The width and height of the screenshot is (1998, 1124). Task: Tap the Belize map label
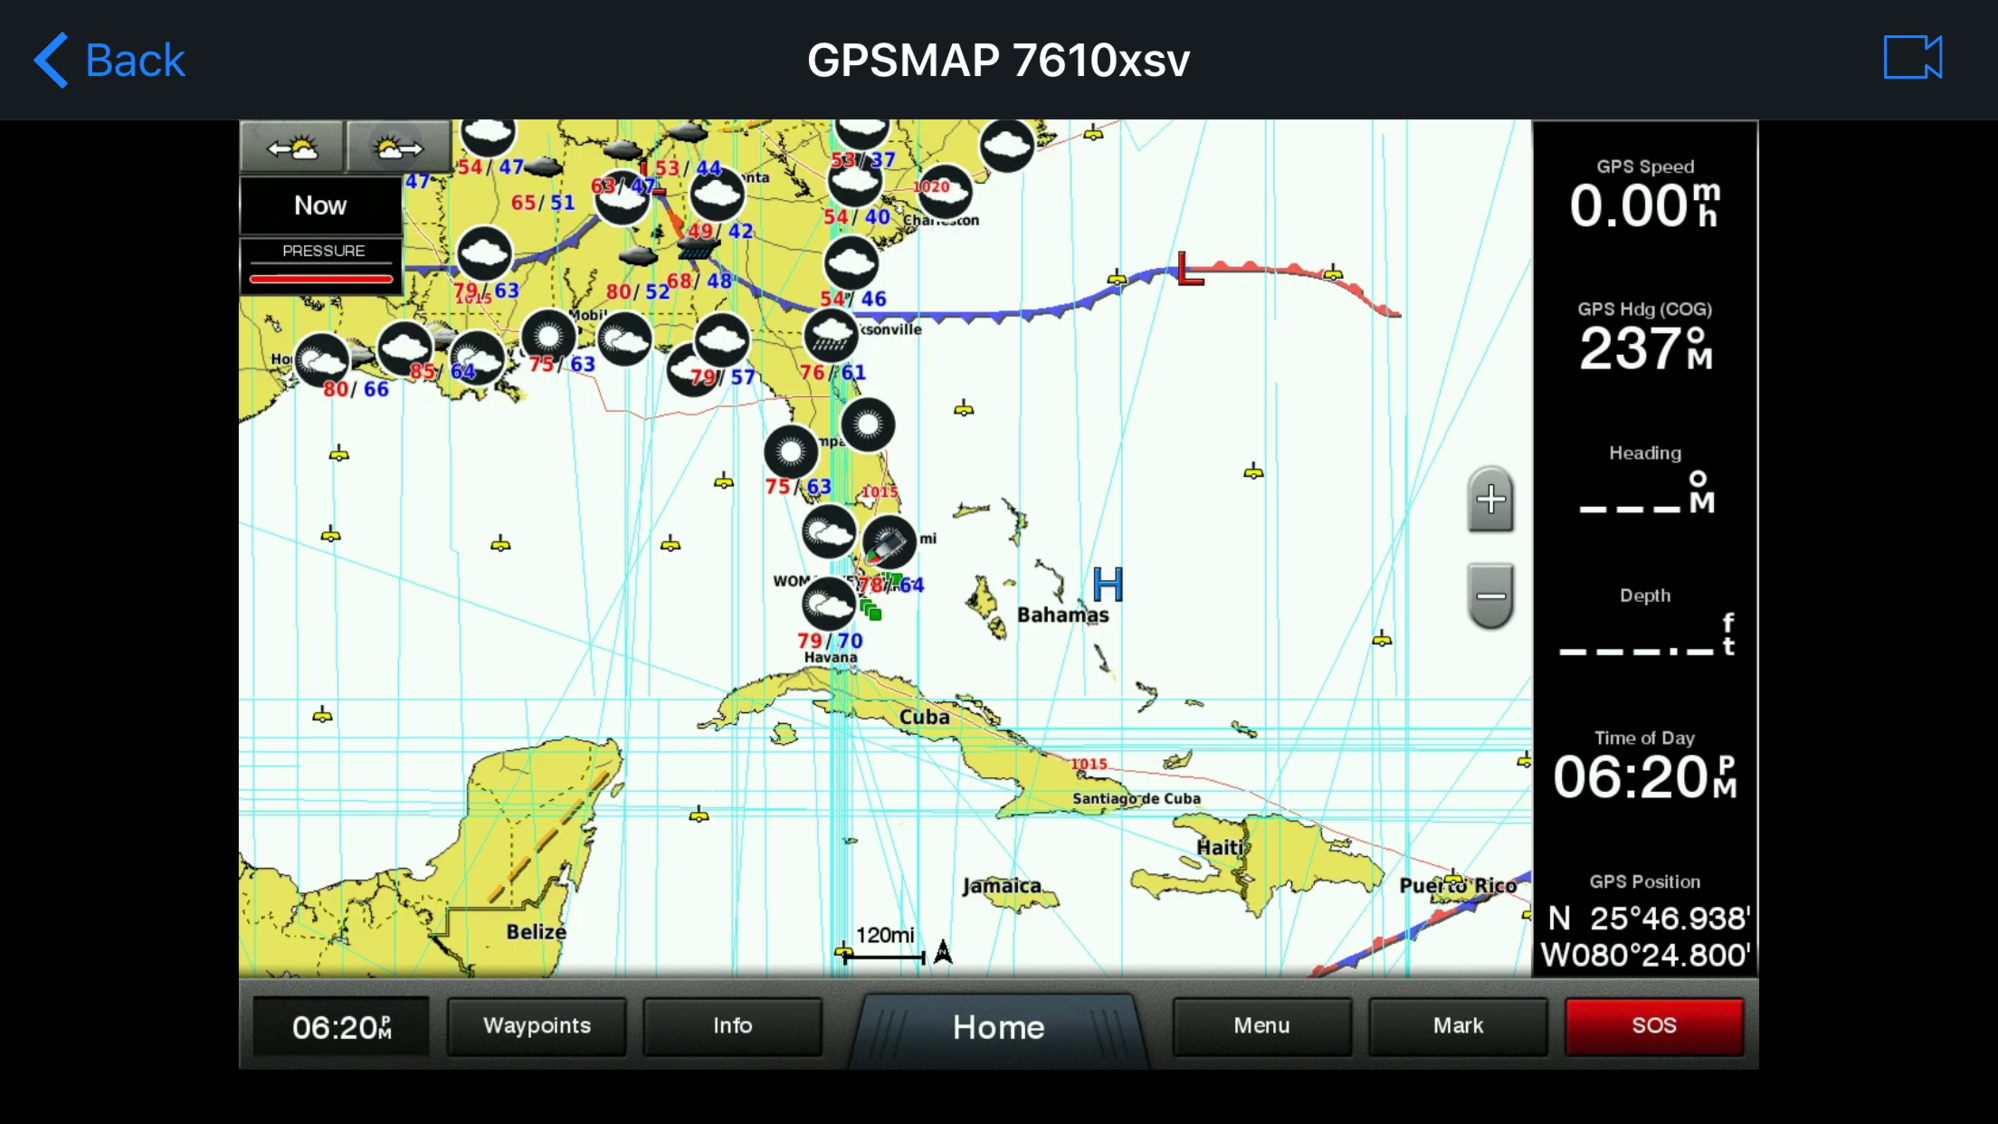[536, 932]
